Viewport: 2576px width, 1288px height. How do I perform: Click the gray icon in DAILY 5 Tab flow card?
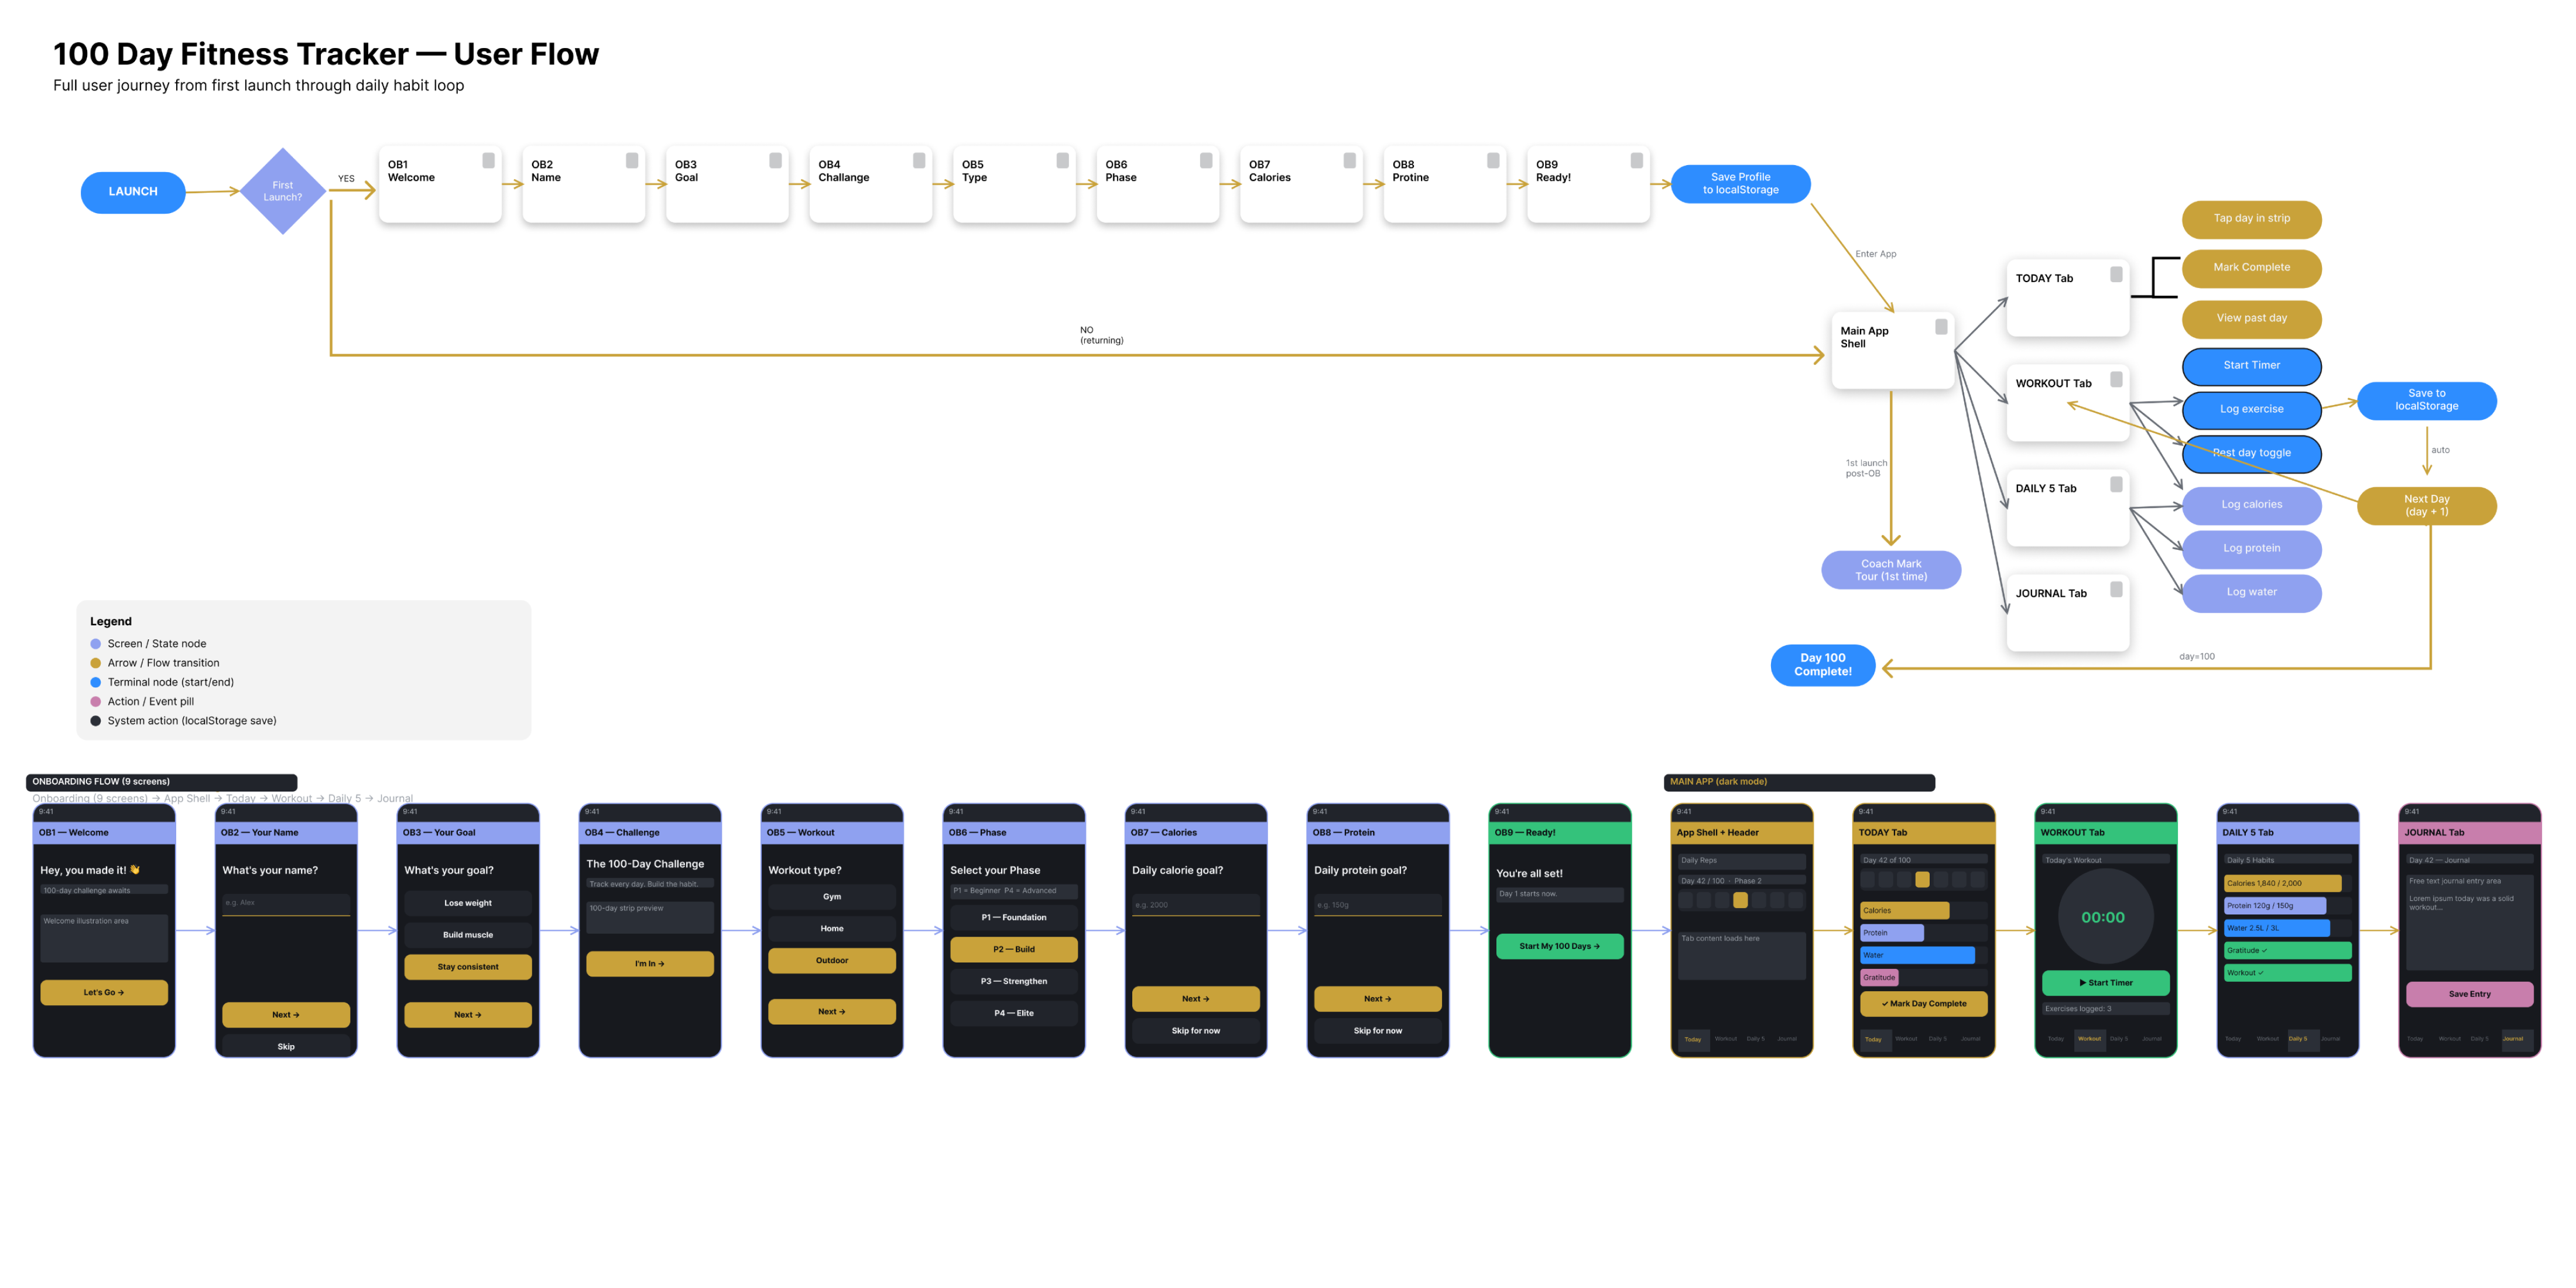tap(2116, 484)
